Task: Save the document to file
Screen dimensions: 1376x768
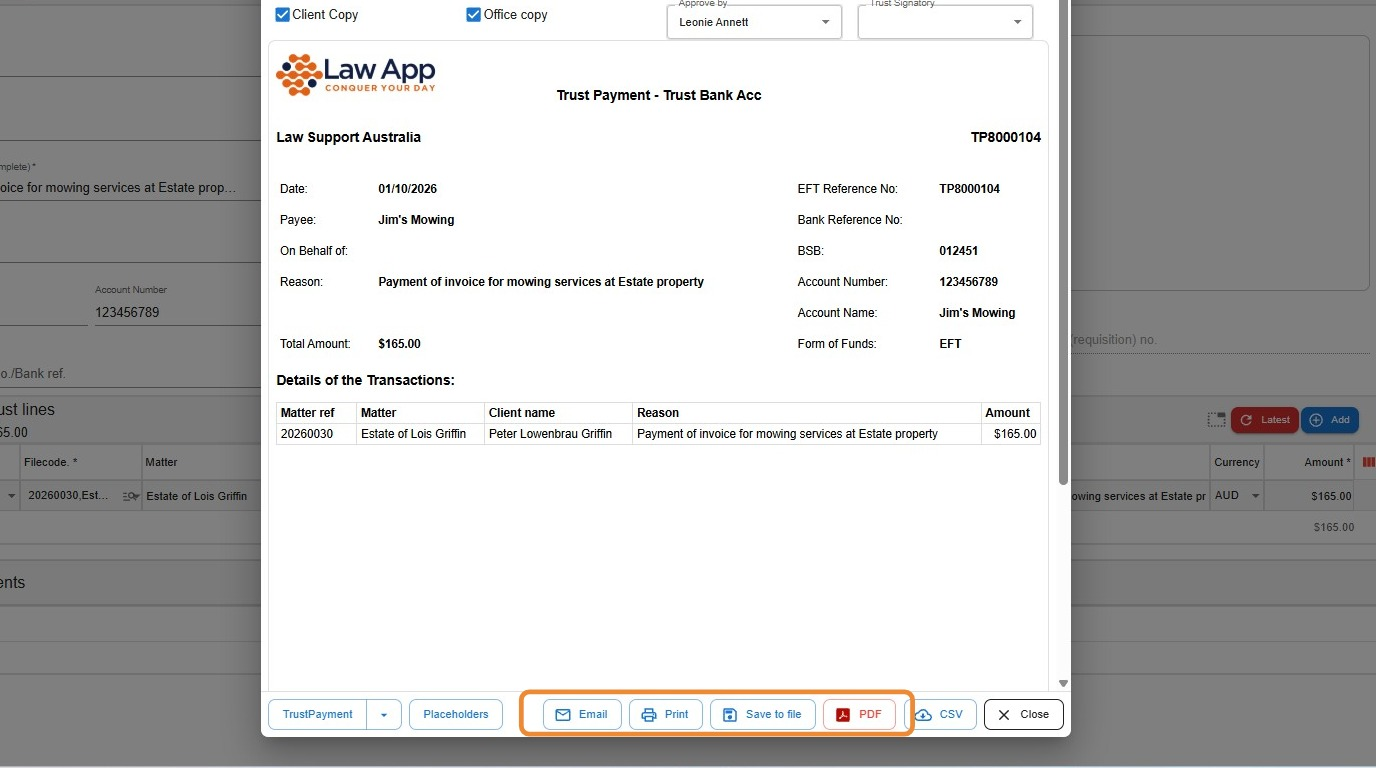Action: (763, 714)
